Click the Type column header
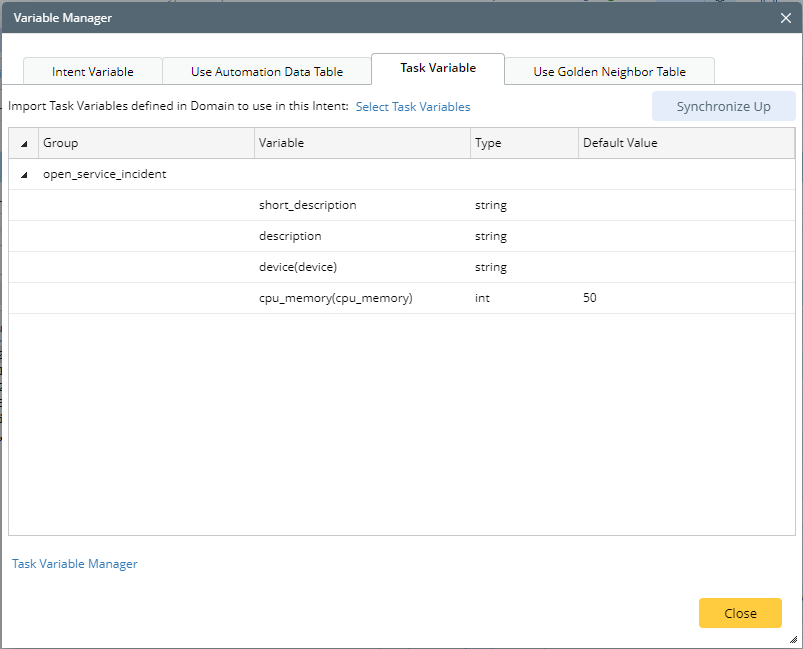803x649 pixels. (523, 143)
